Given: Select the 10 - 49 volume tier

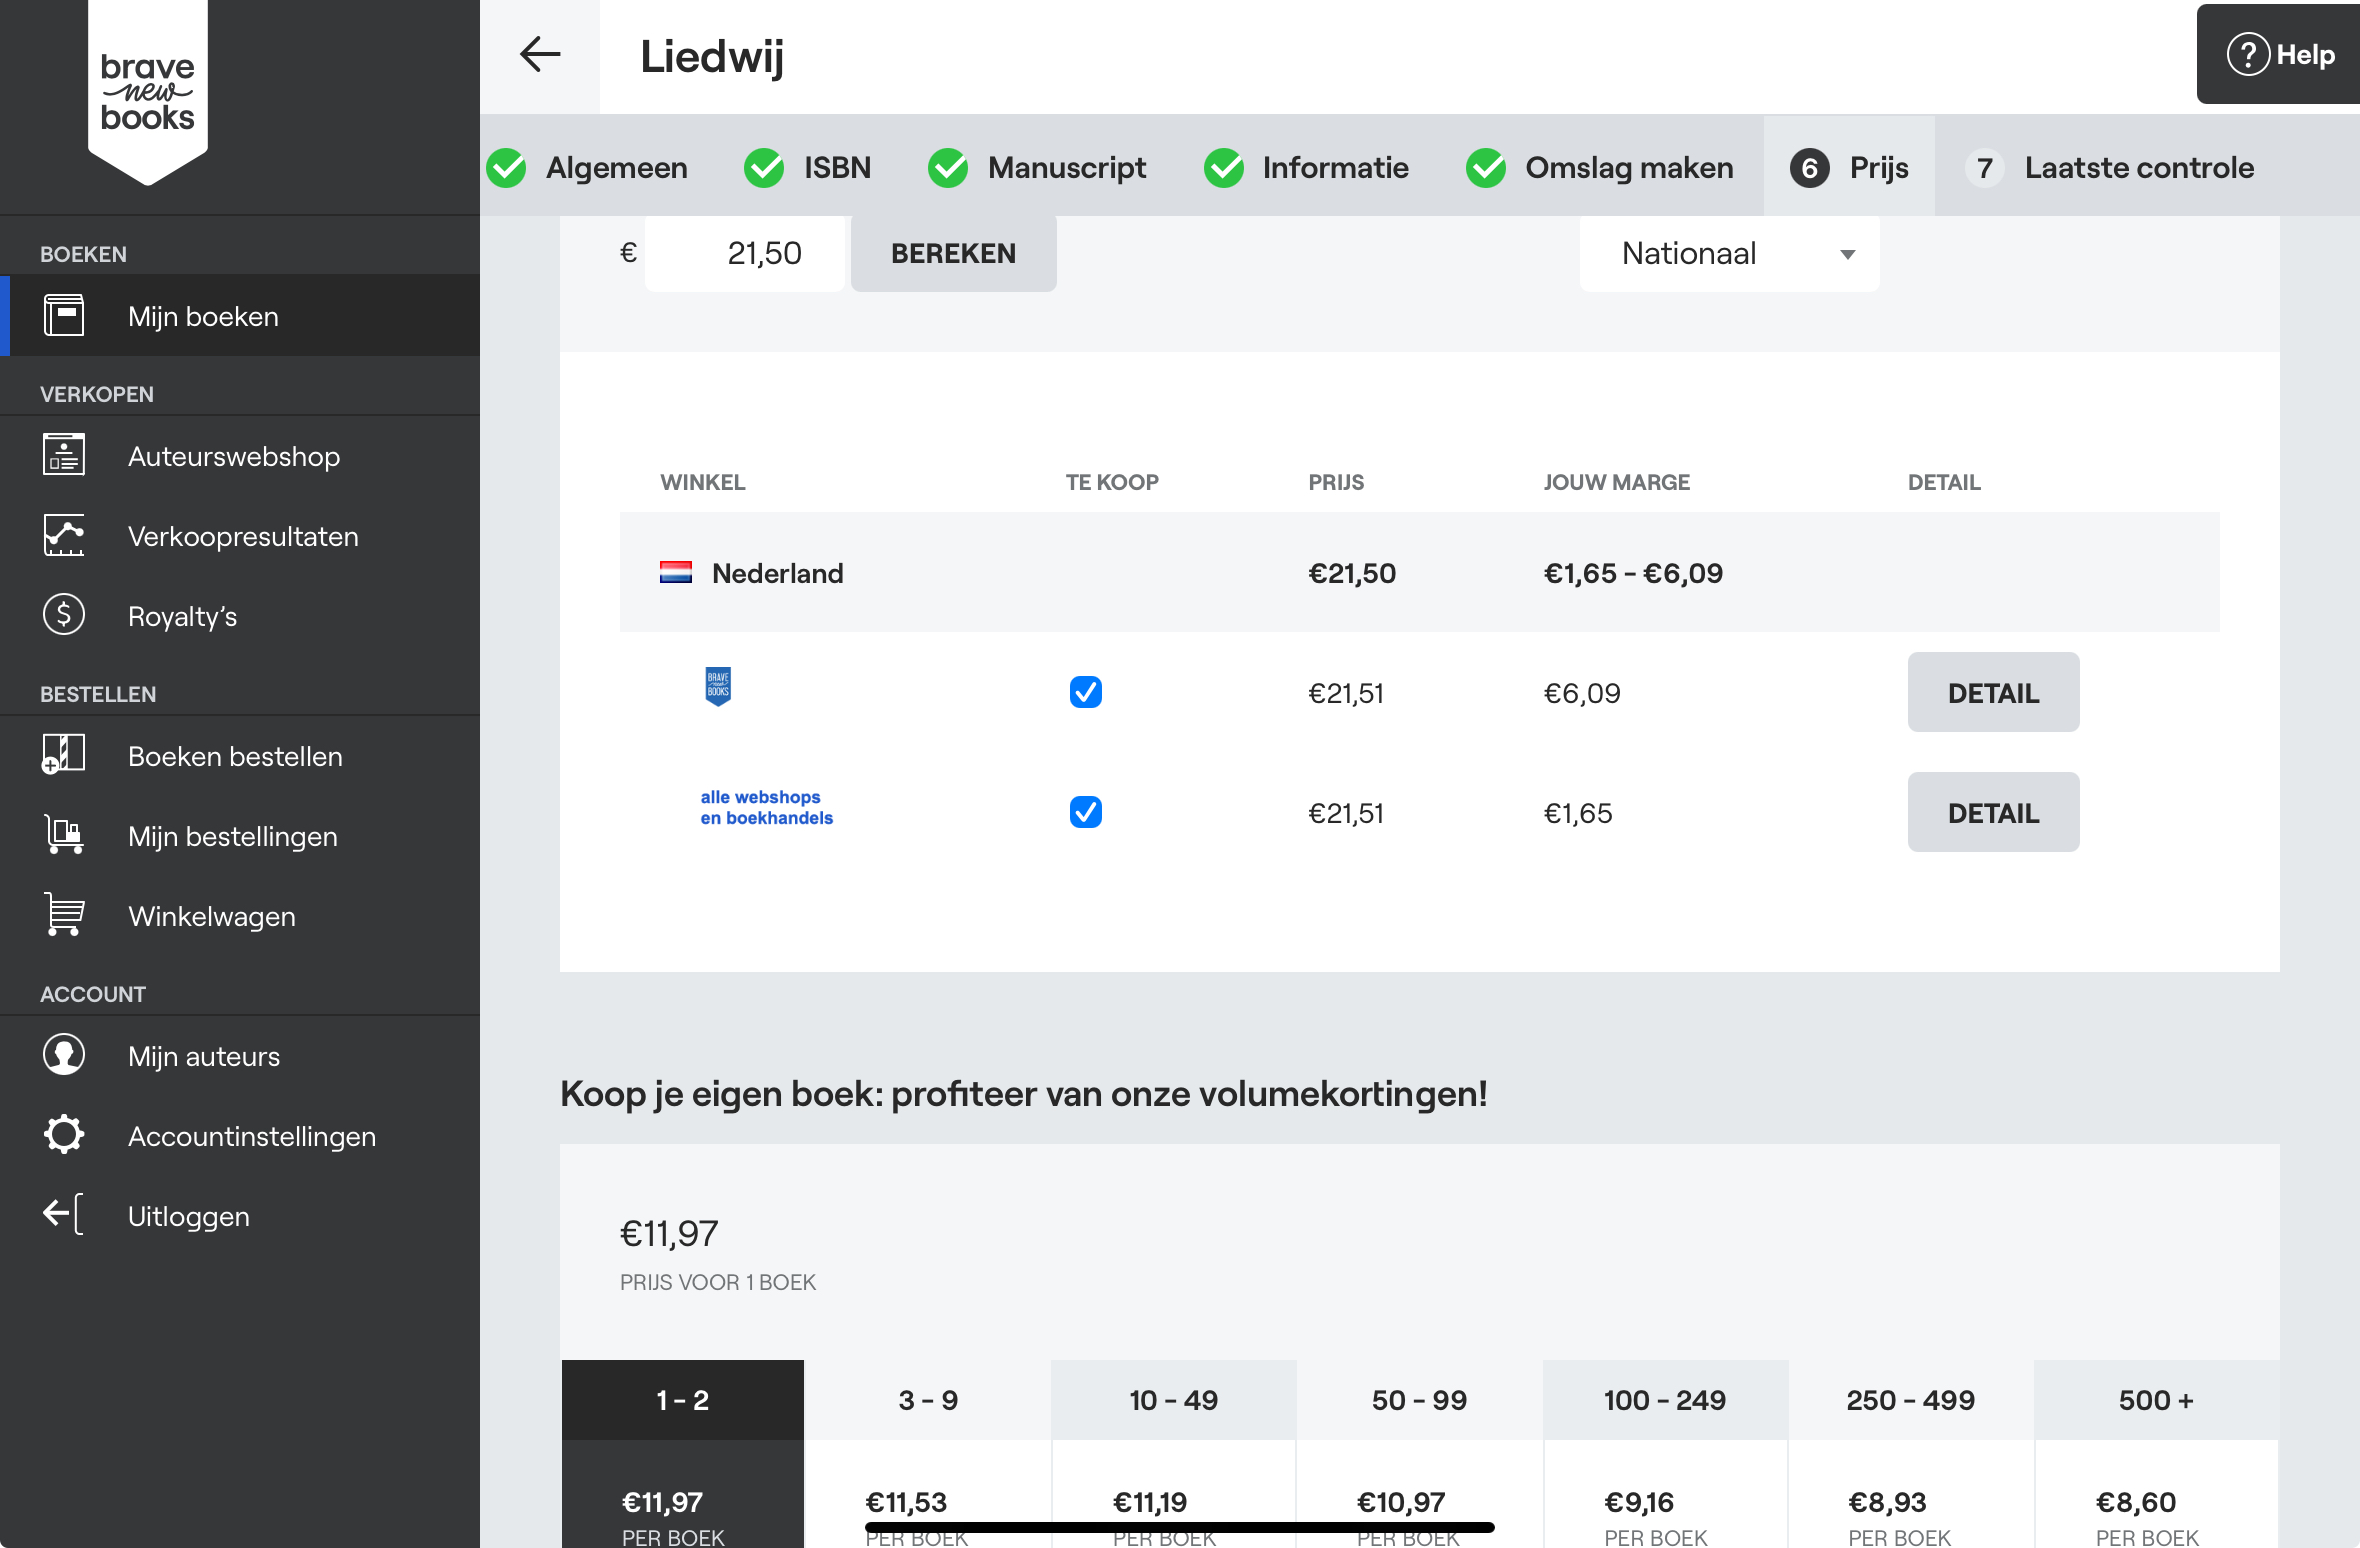Looking at the screenshot, I should 1173,1400.
